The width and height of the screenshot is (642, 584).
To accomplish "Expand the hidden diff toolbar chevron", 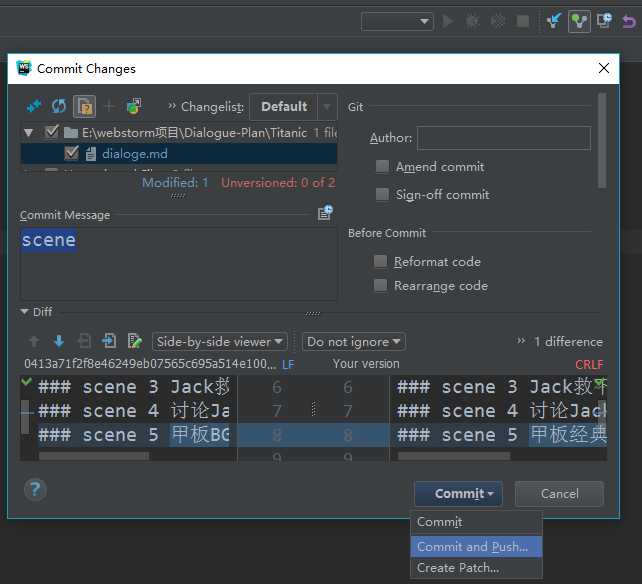I will (x=521, y=341).
